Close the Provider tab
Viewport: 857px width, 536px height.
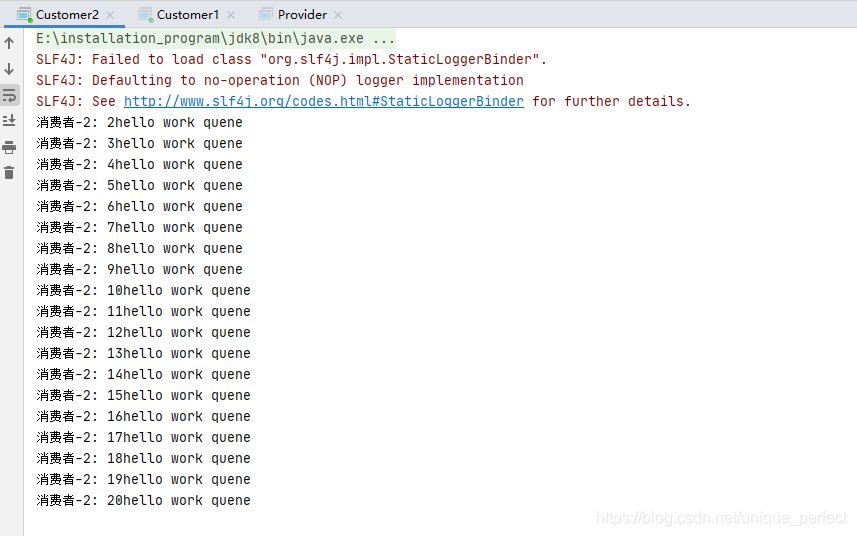click(338, 15)
